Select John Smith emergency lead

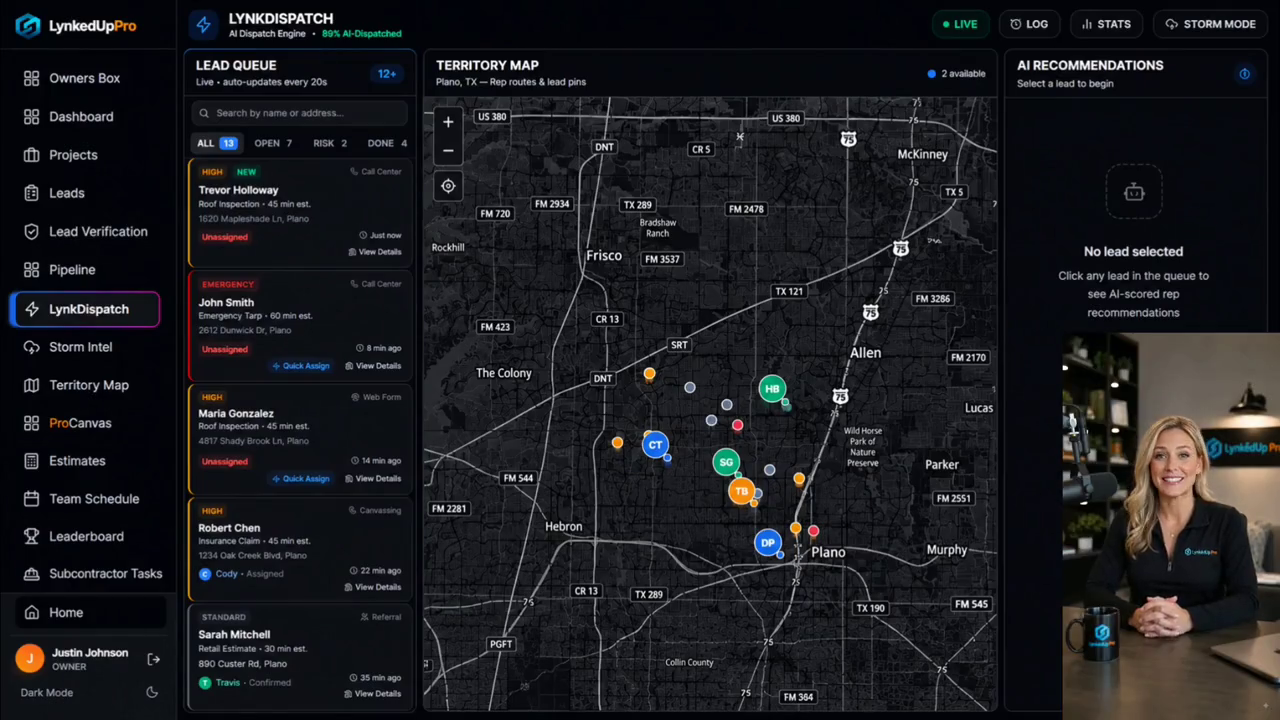pos(300,324)
